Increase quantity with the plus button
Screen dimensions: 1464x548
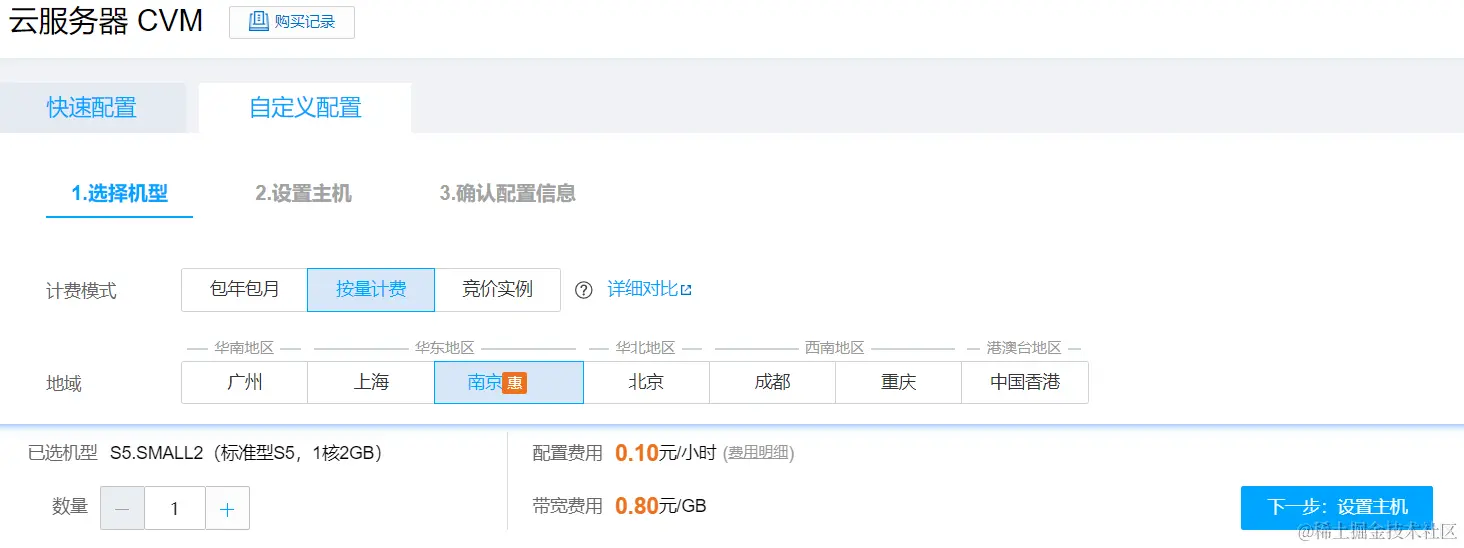(x=227, y=509)
